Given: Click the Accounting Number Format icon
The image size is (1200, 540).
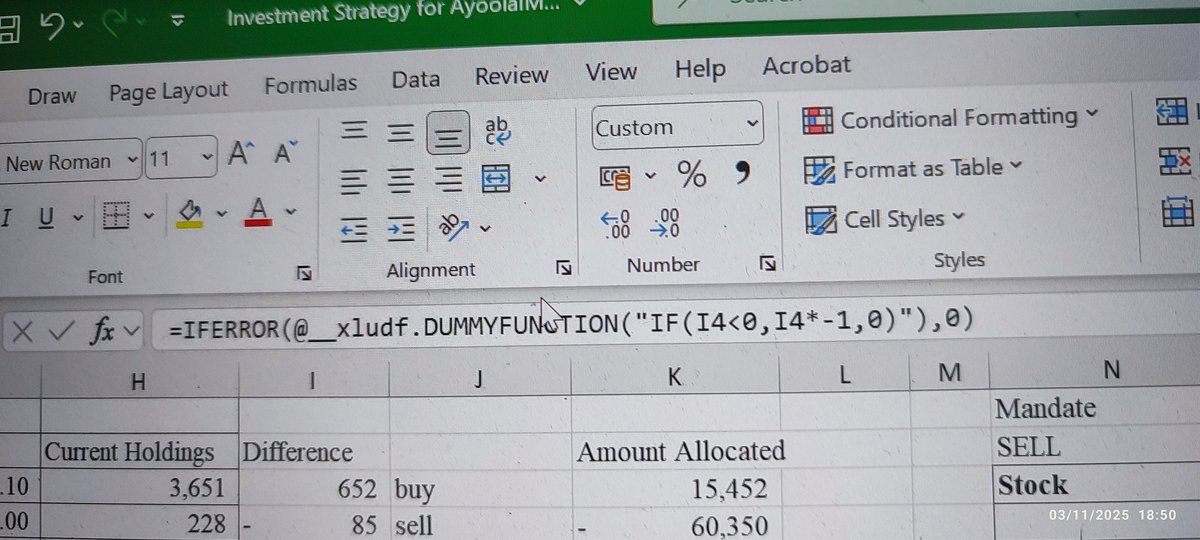Looking at the screenshot, I should click(x=614, y=178).
